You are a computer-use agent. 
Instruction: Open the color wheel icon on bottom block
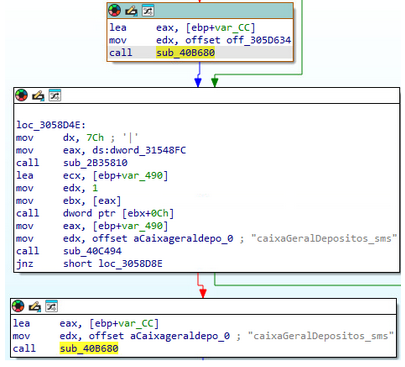click(18, 306)
